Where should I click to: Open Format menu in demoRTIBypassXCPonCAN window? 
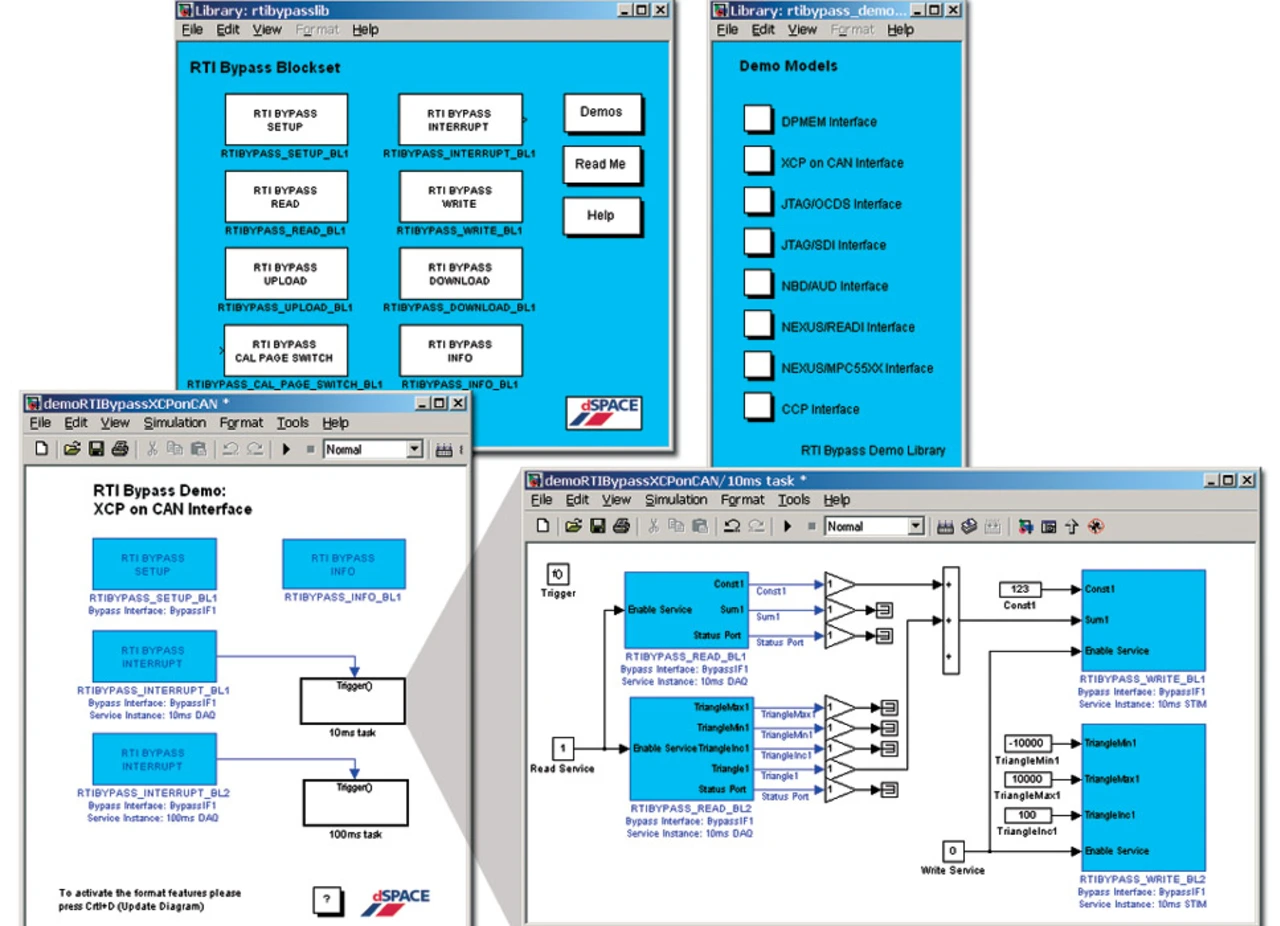click(241, 422)
